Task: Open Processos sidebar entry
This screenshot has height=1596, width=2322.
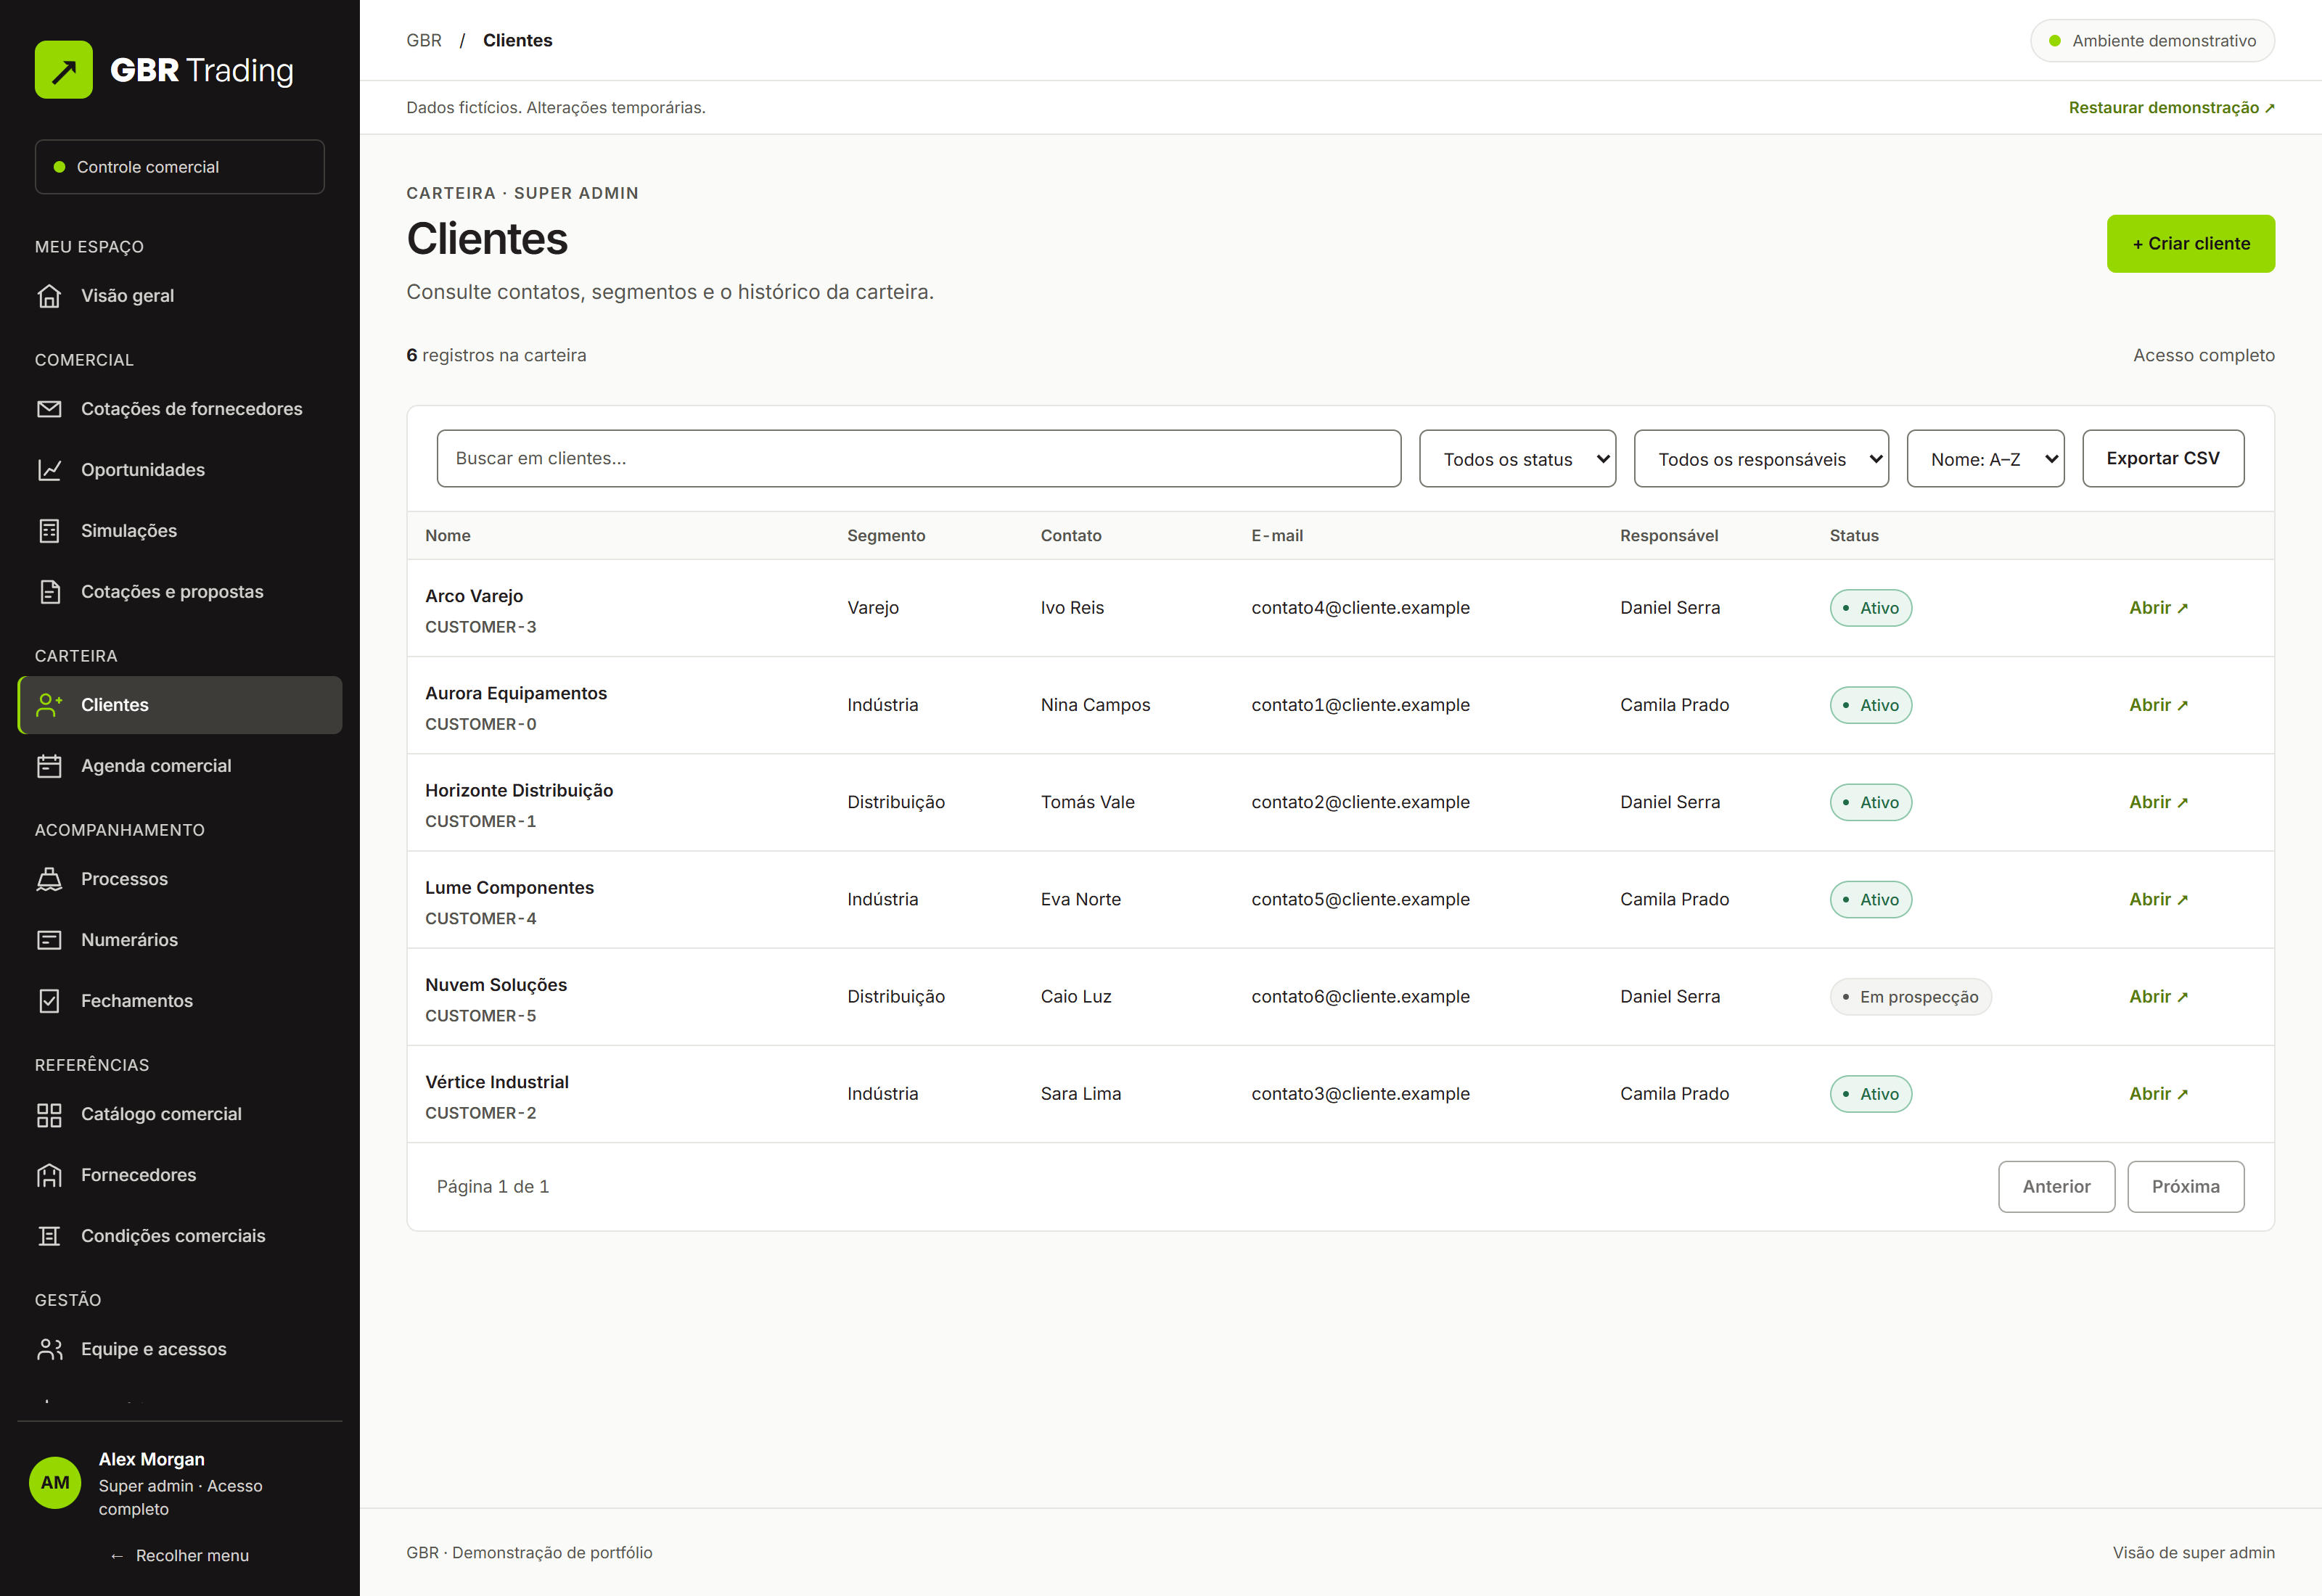Action: pyautogui.click(x=180, y=879)
